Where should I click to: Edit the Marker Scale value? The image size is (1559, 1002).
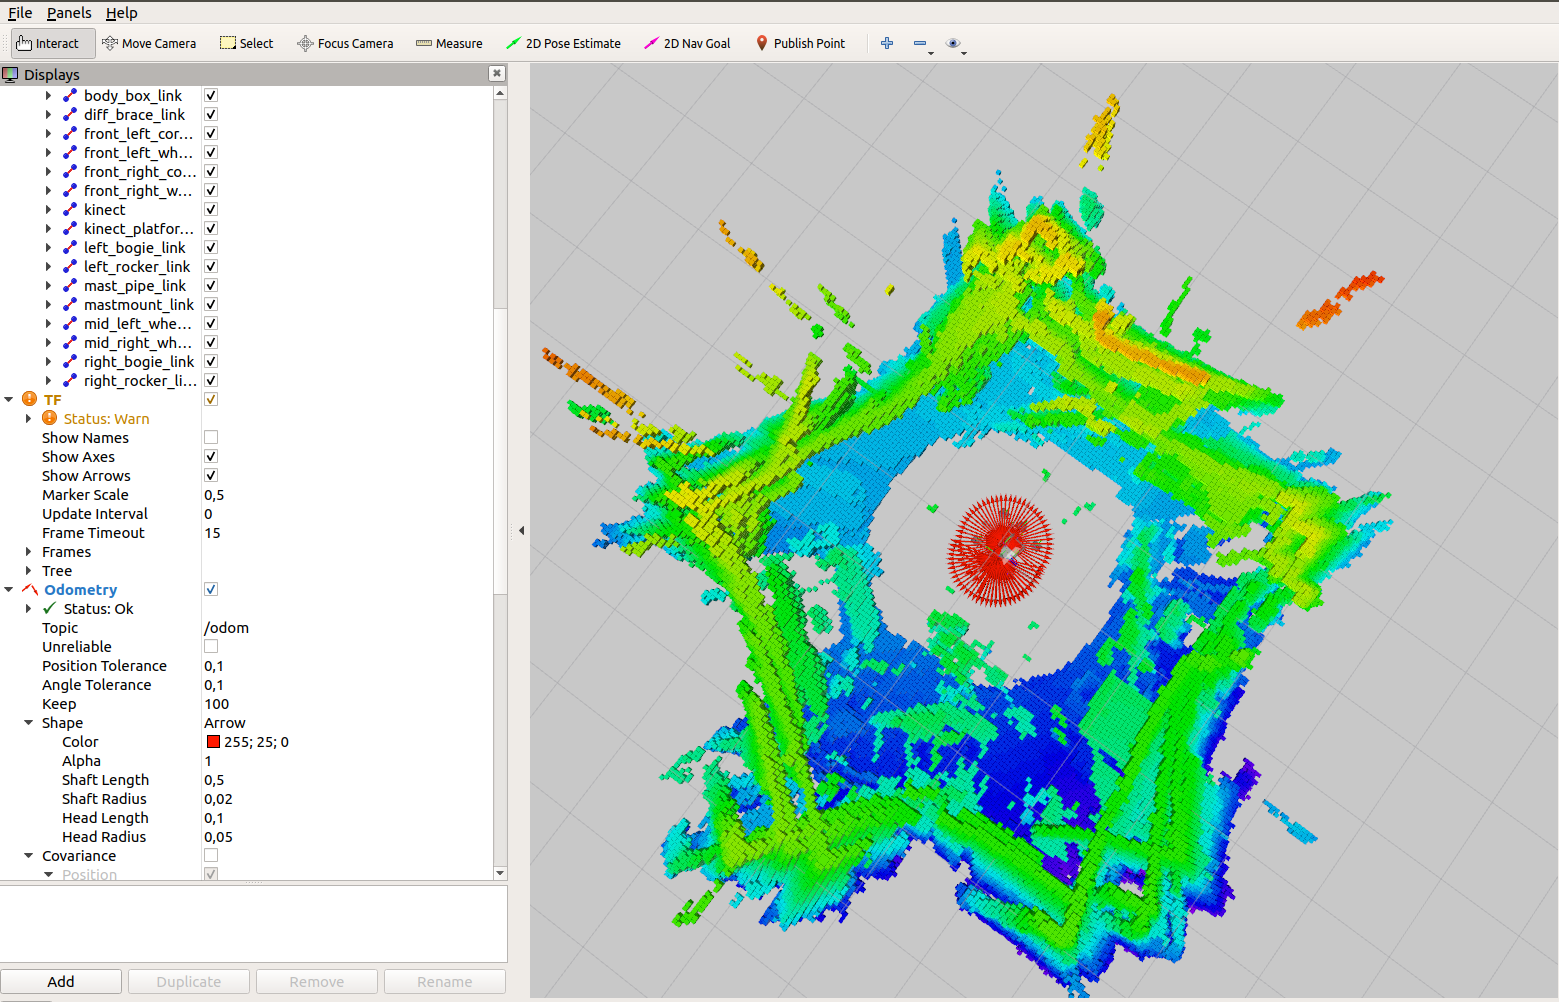[x=347, y=494]
